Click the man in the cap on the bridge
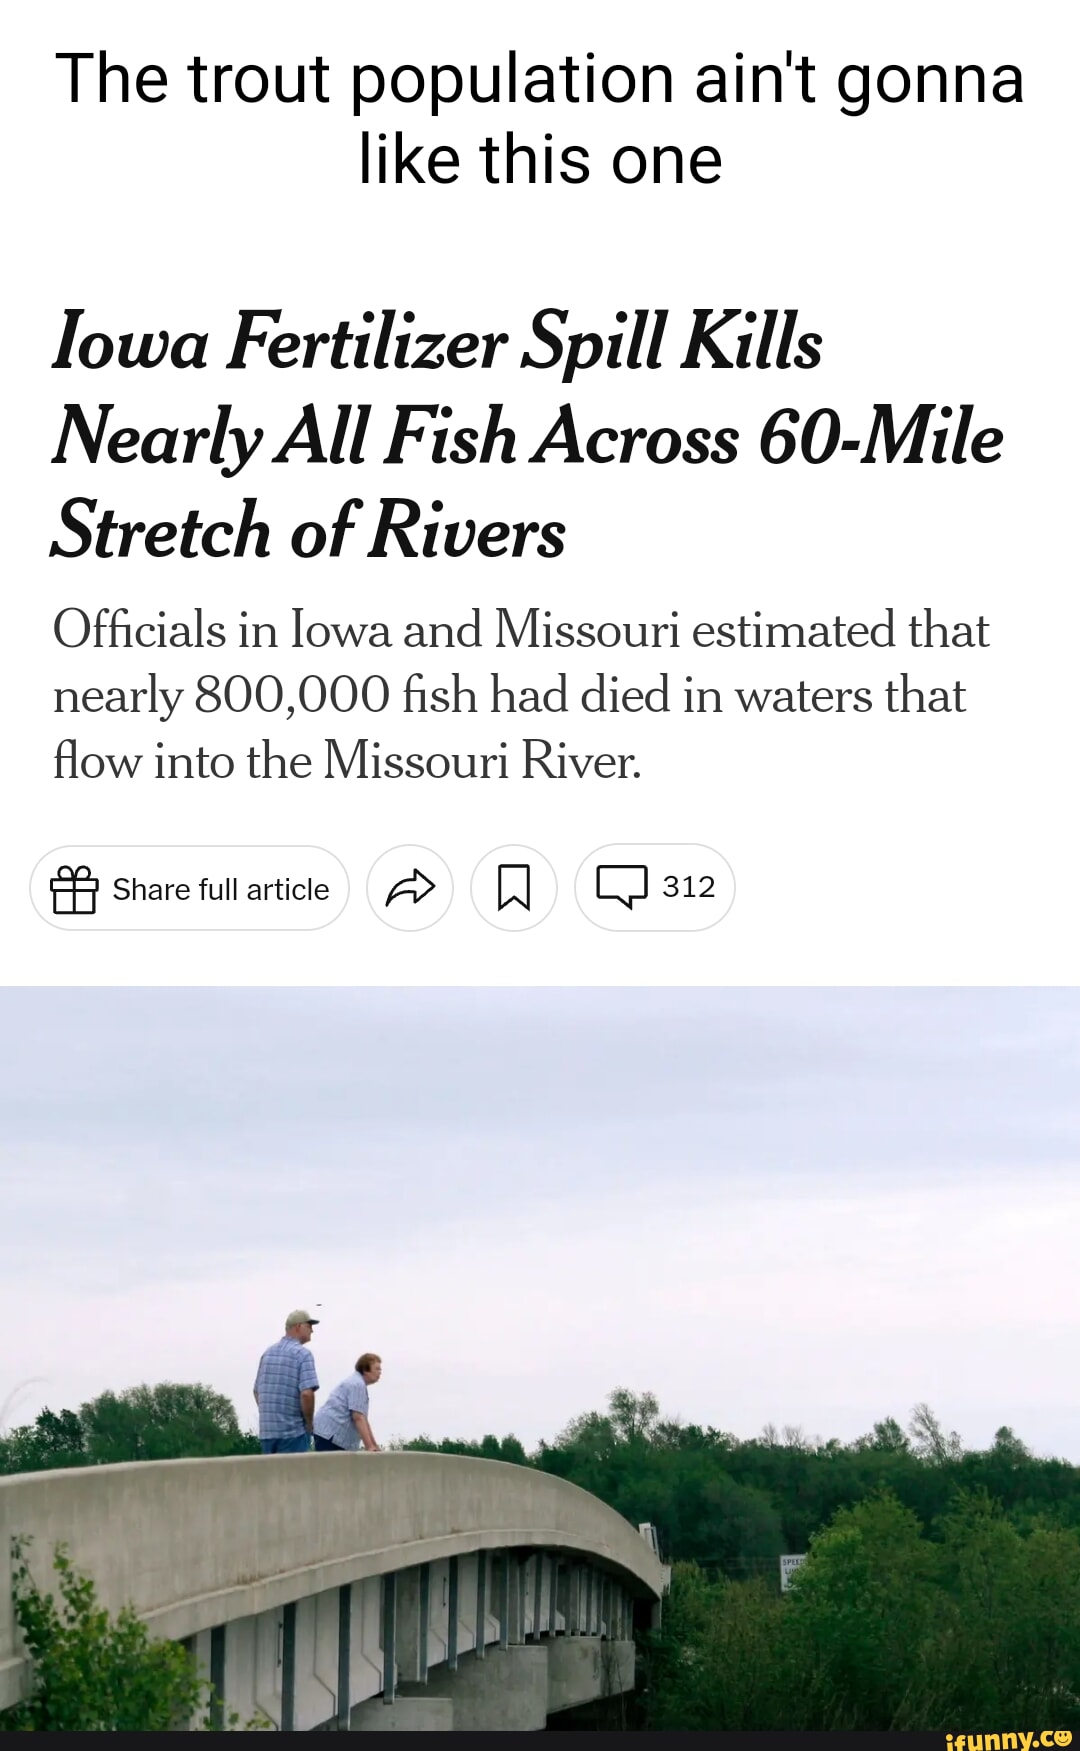Screen dimensions: 1080x1751 (288, 1381)
